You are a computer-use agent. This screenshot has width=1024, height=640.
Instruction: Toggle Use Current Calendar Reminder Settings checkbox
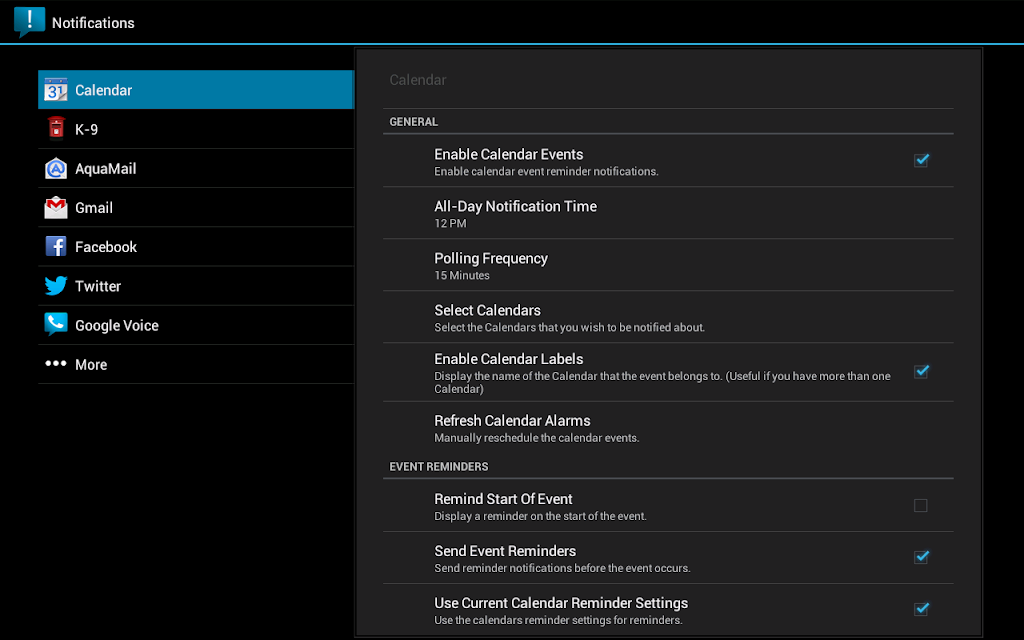(x=921, y=609)
